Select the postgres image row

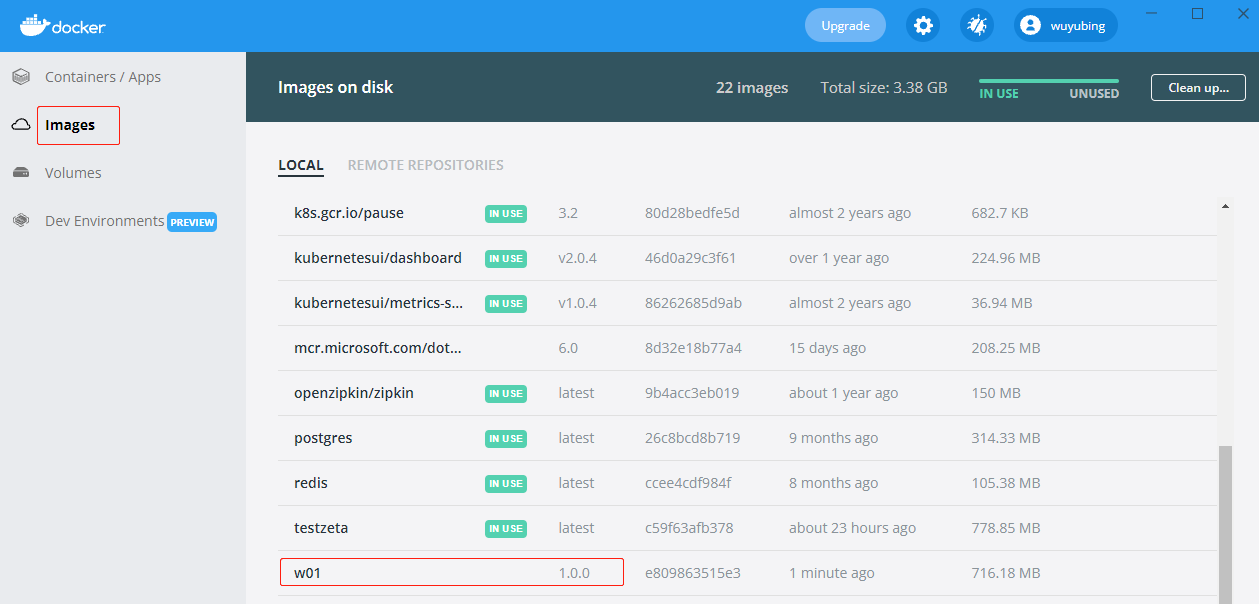[x=748, y=438]
